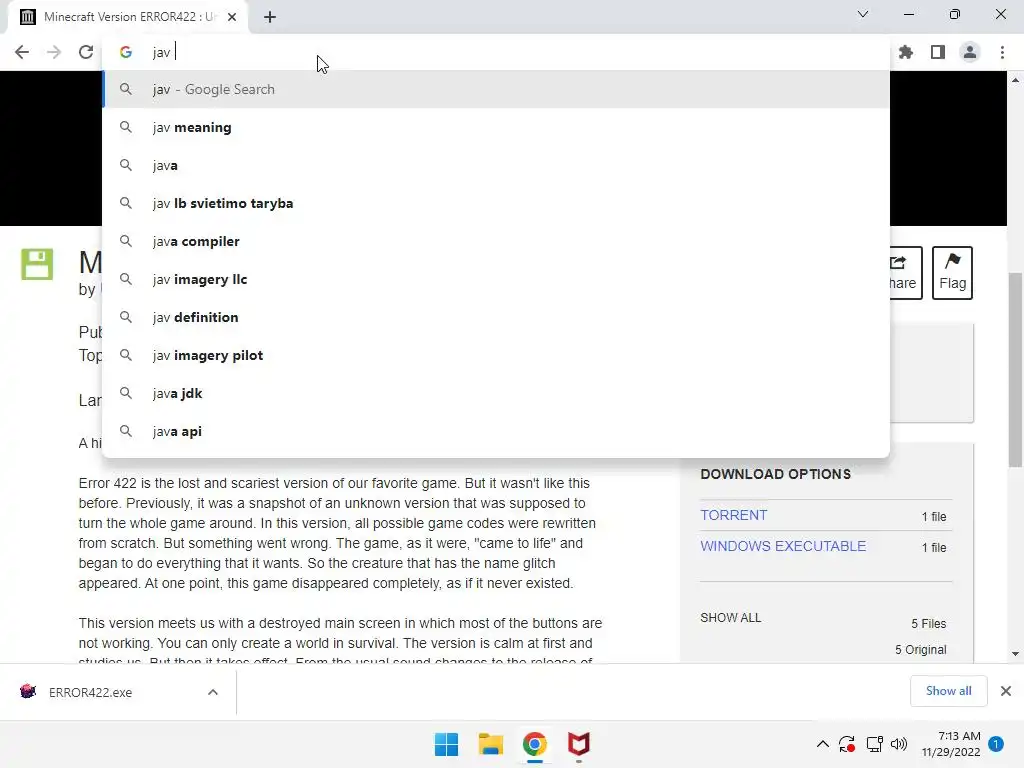Go back to the previous page
This screenshot has width=1024, height=768.
[22, 52]
